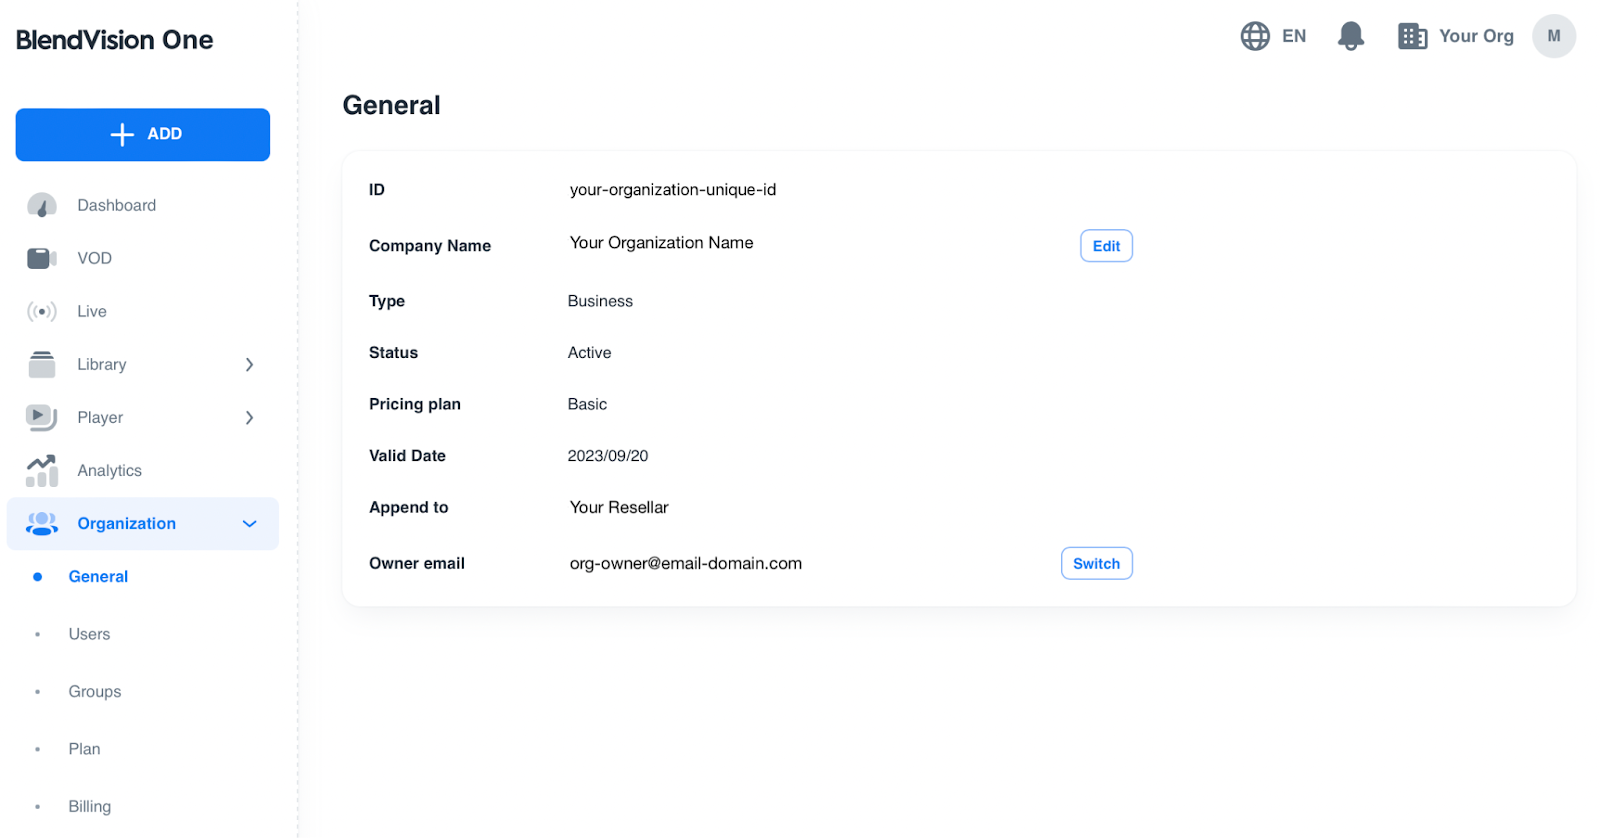Open the Plan page

pos(84,748)
